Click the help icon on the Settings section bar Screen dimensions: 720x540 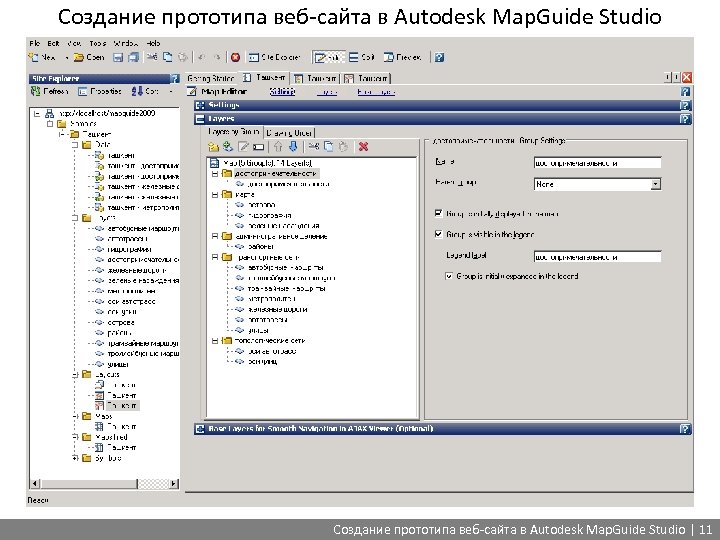point(685,105)
